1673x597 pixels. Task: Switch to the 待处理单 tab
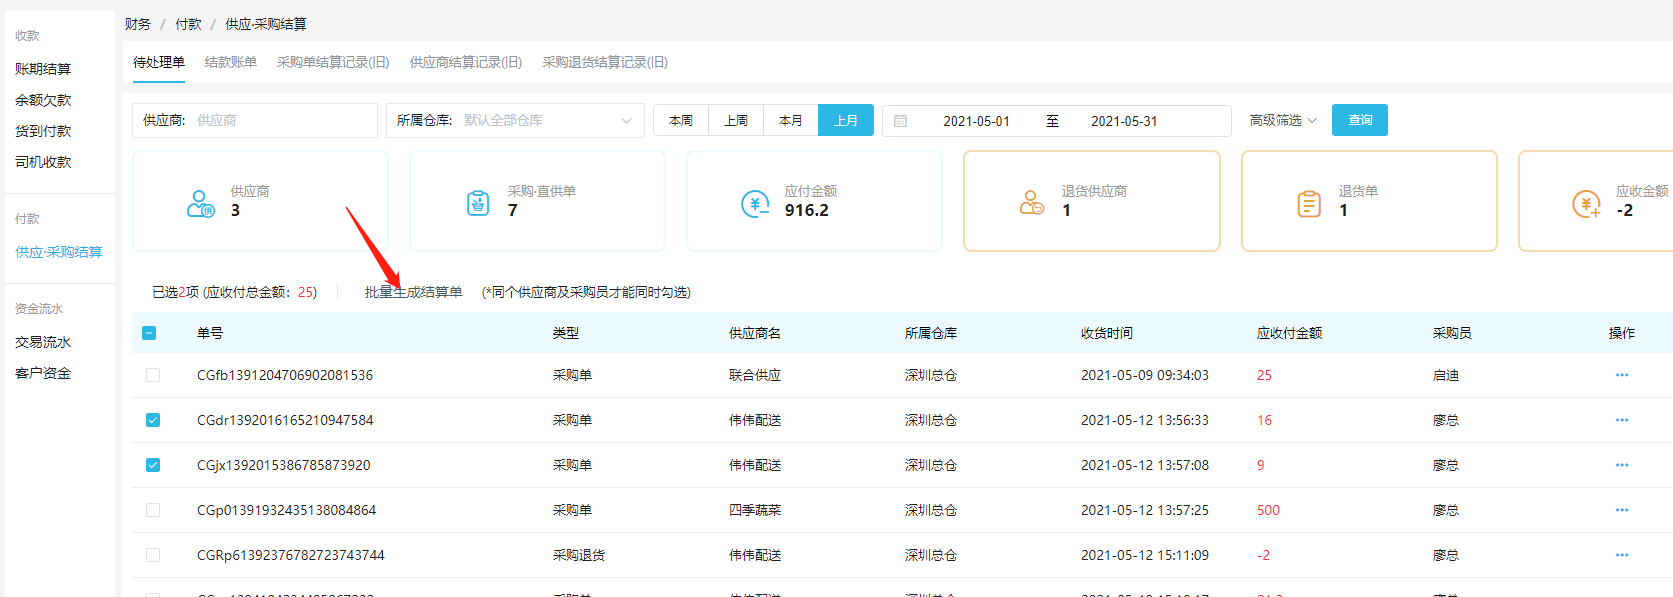point(159,62)
